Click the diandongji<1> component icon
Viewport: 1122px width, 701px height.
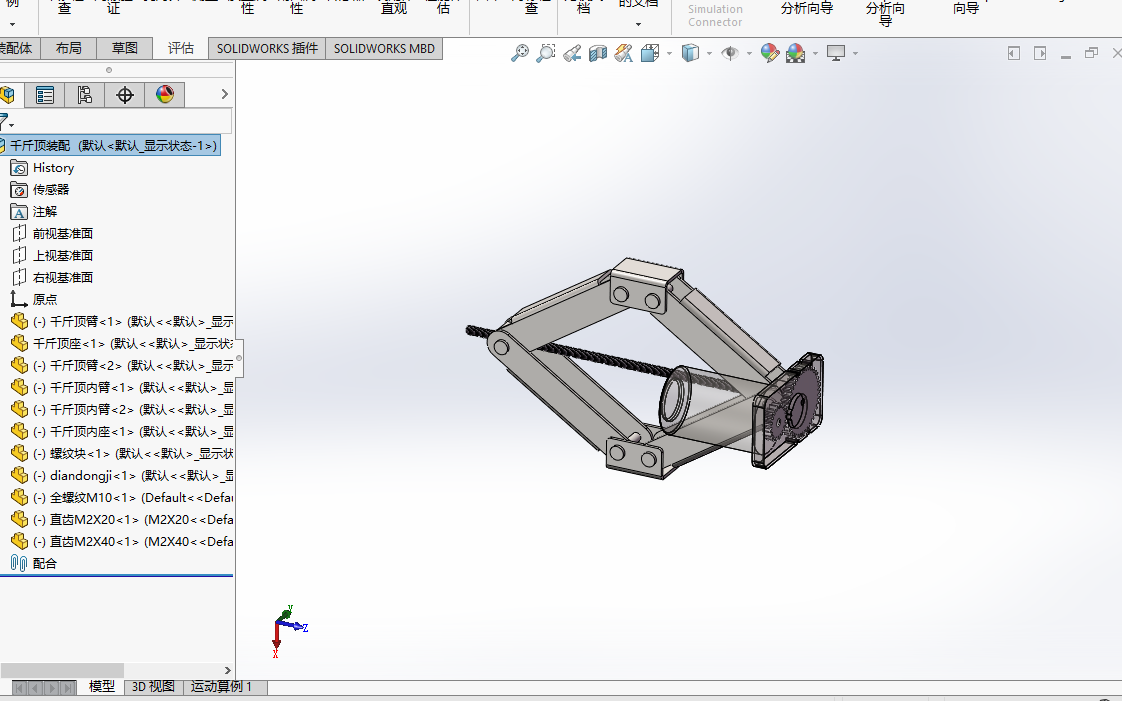19,476
